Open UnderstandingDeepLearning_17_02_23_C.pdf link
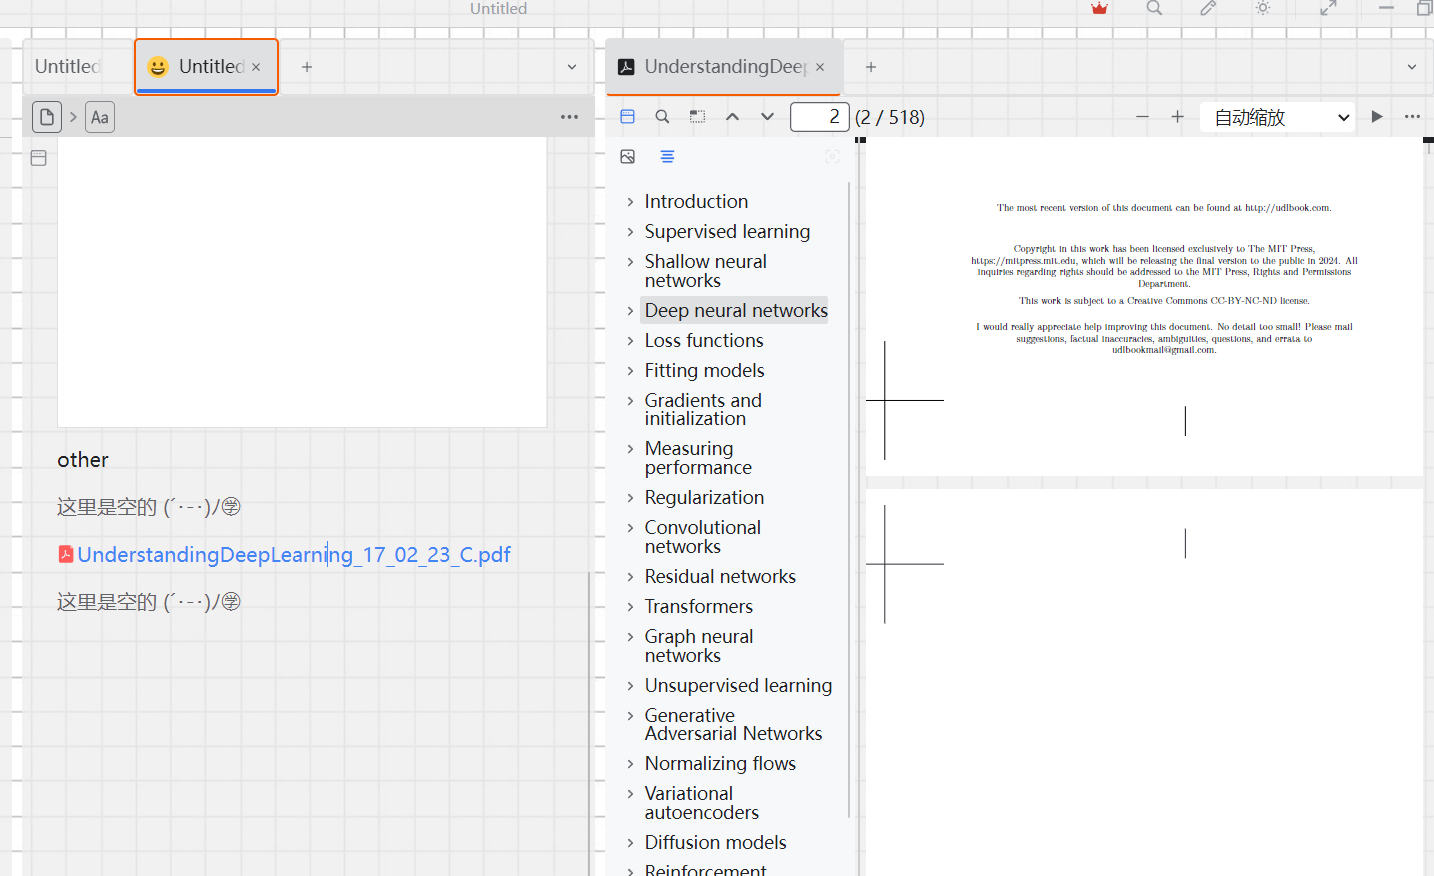The height and width of the screenshot is (876, 1434). (293, 555)
